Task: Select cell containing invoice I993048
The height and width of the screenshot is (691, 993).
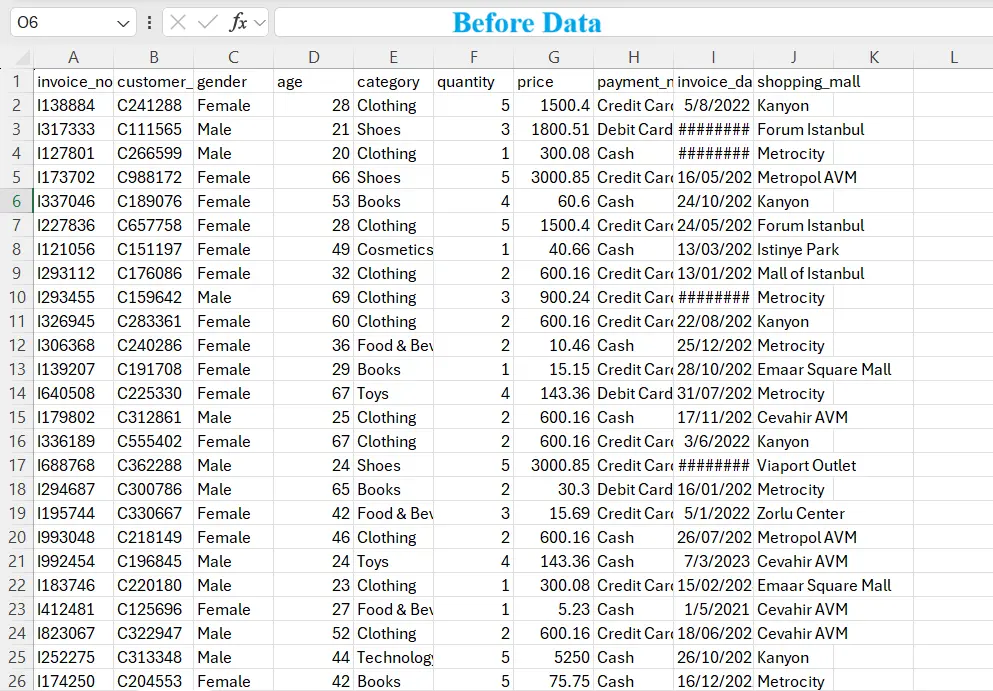Action: pos(74,537)
